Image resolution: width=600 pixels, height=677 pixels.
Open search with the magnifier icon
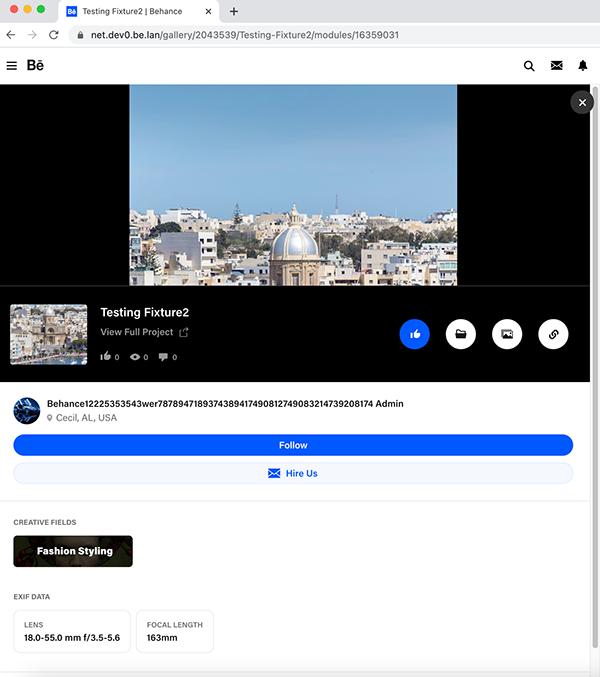point(529,66)
